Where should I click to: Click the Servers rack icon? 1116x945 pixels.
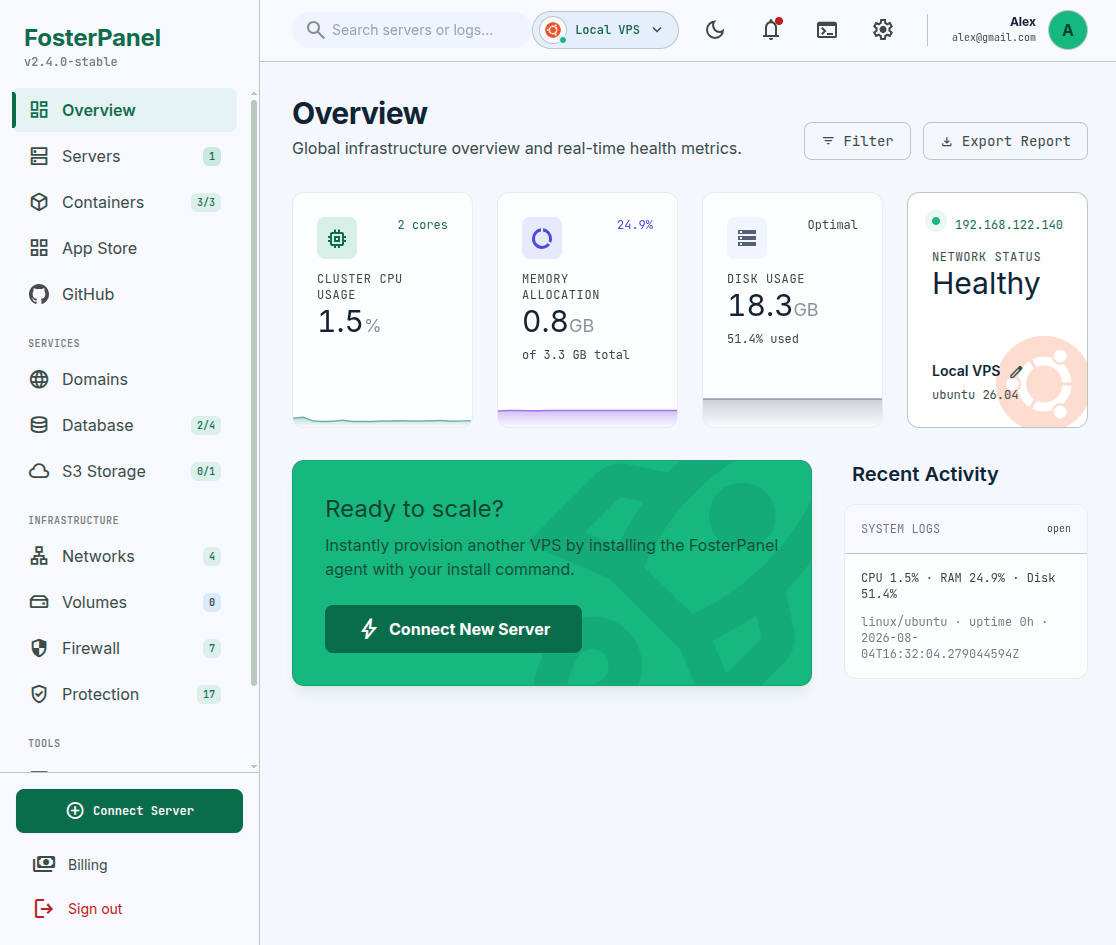(x=39, y=156)
